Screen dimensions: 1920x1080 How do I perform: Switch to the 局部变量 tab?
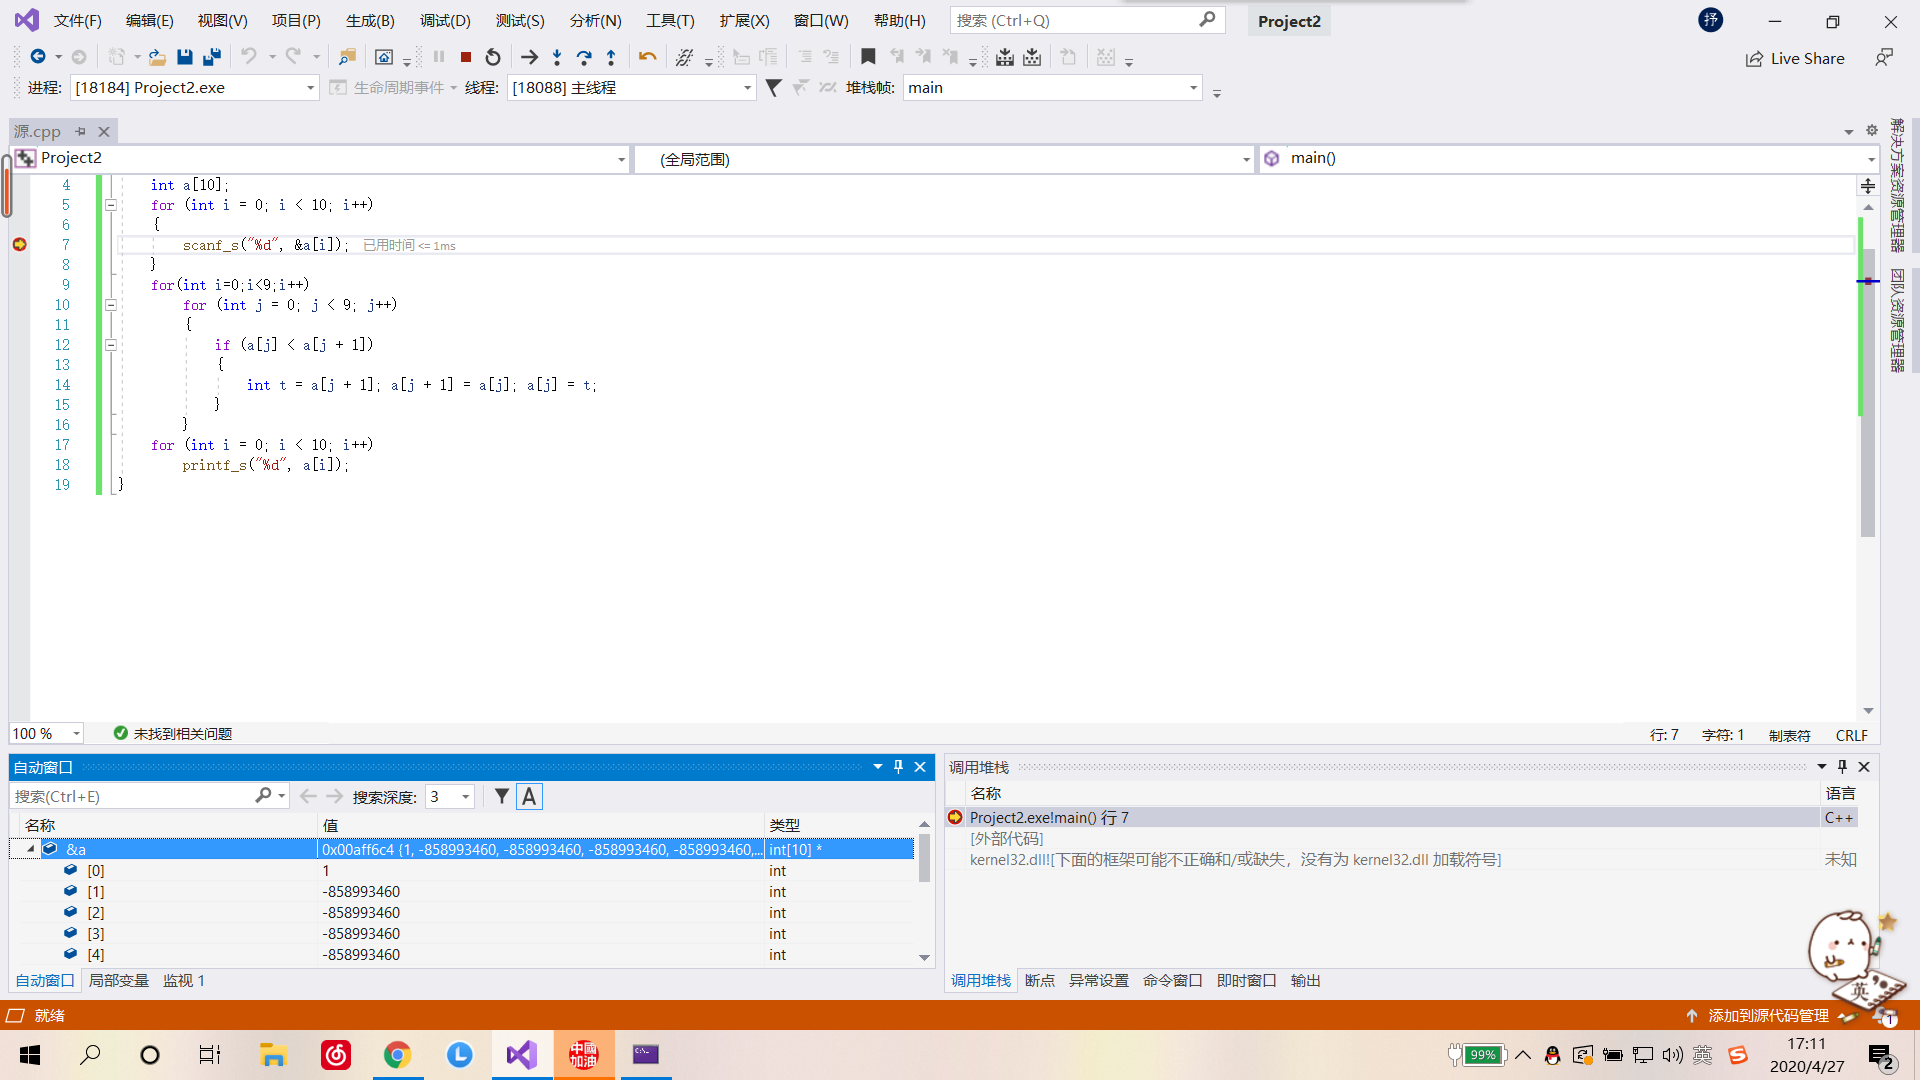118,981
